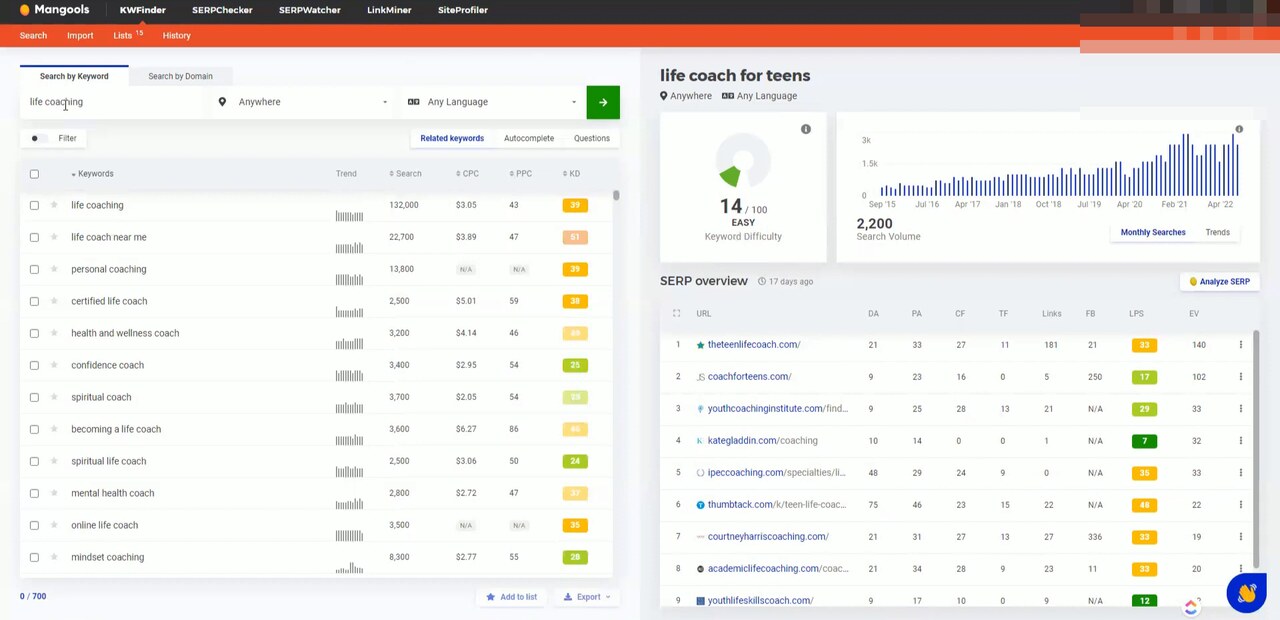1280x620 pixels.
Task: Click the keyword list scrollbar
Action: click(x=616, y=196)
